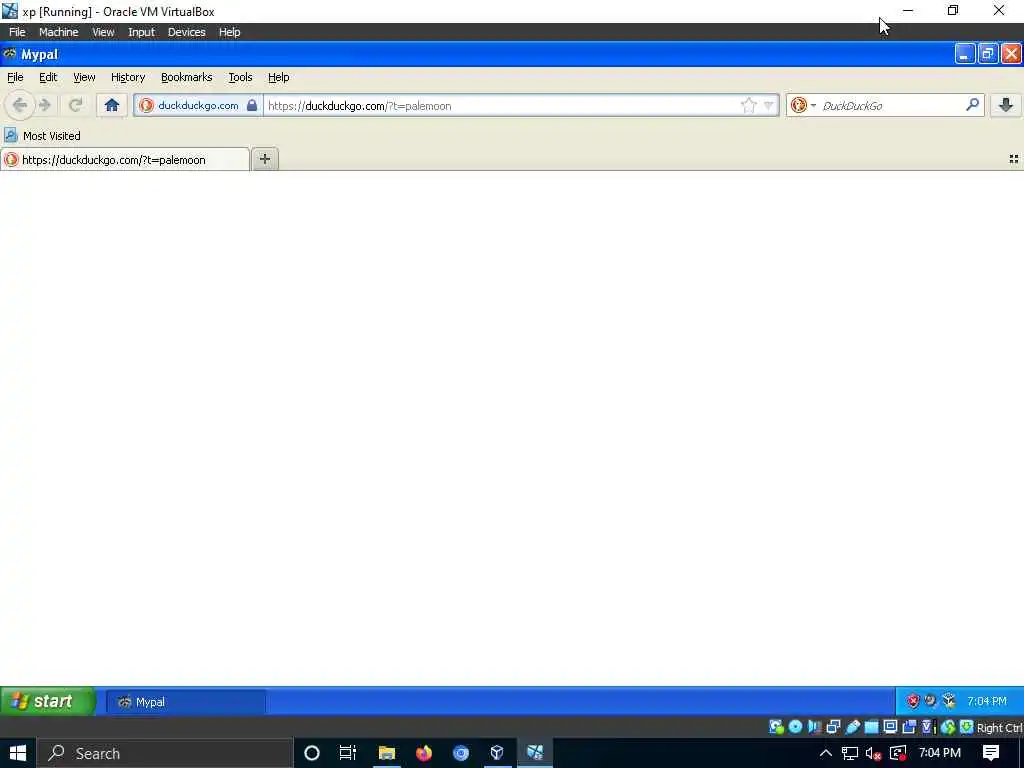The width and height of the screenshot is (1024, 768).
Task: Restore down the Mypal browser window
Action: pyautogui.click(x=987, y=54)
